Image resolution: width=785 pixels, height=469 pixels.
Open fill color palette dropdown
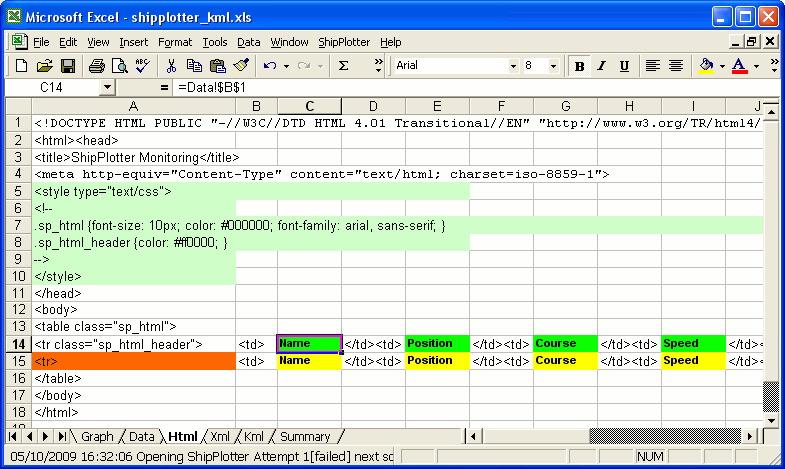[x=722, y=66]
